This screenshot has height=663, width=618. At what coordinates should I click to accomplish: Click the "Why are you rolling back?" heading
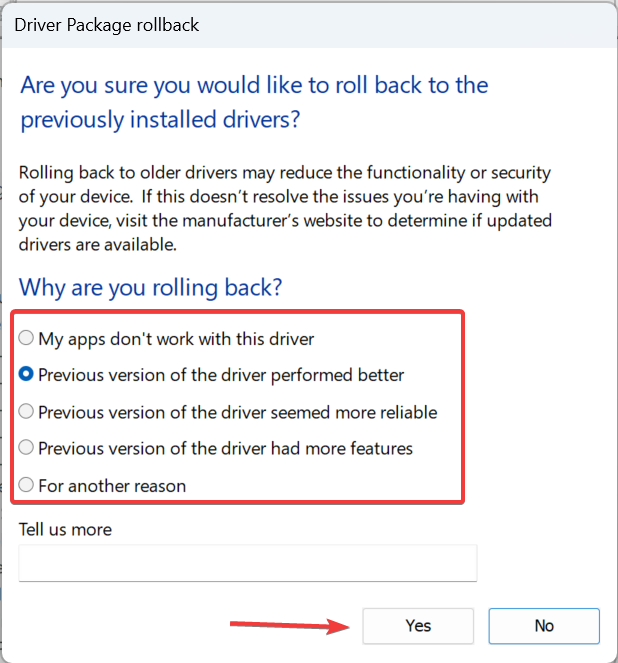150,288
